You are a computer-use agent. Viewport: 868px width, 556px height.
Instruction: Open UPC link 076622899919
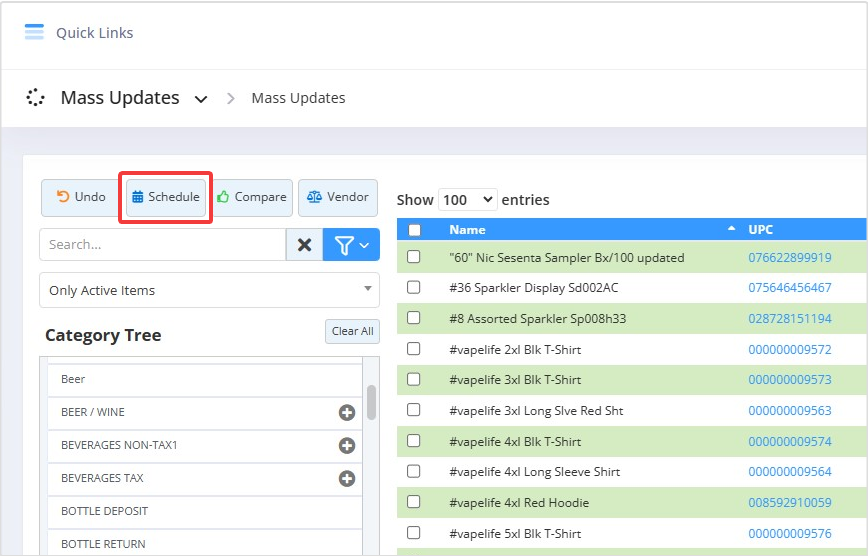click(x=790, y=258)
